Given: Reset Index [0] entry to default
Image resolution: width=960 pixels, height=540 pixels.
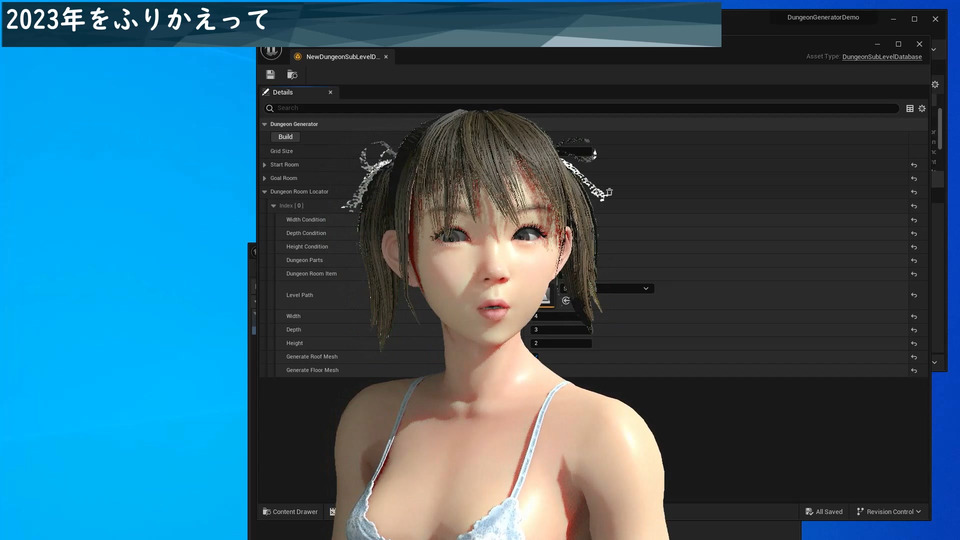Looking at the screenshot, I should tap(913, 206).
